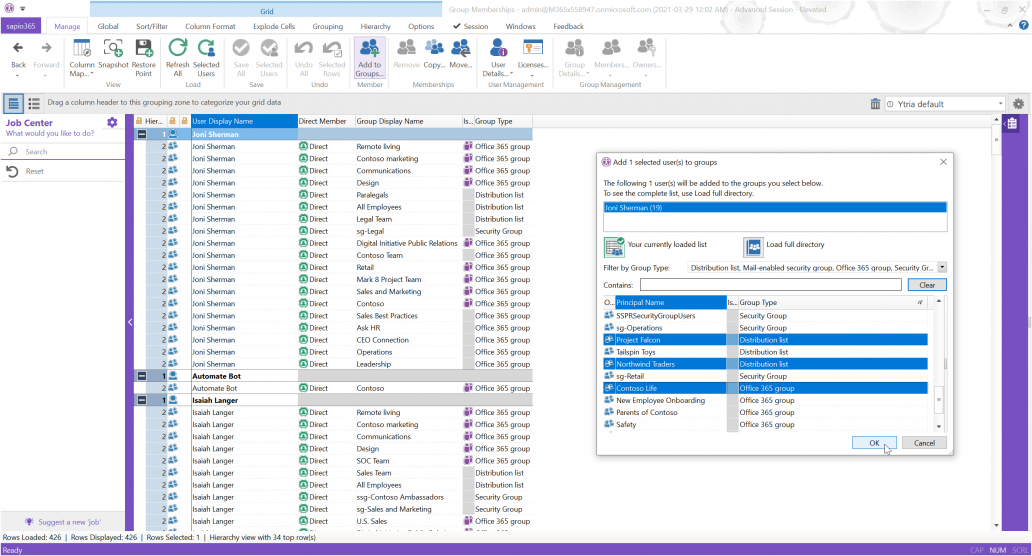Click Refresh All in the ribbon
Viewport: 1032px width, 556px height.
pyautogui.click(x=177, y=57)
